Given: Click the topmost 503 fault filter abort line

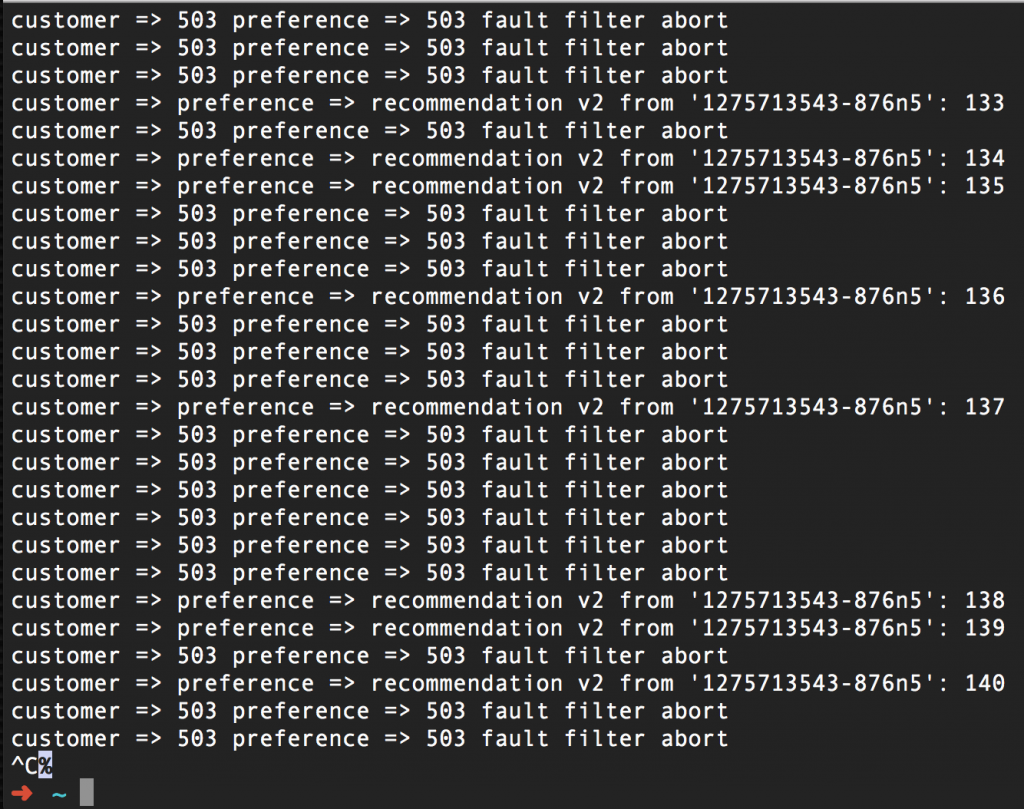Looking at the screenshot, I should (x=370, y=20).
